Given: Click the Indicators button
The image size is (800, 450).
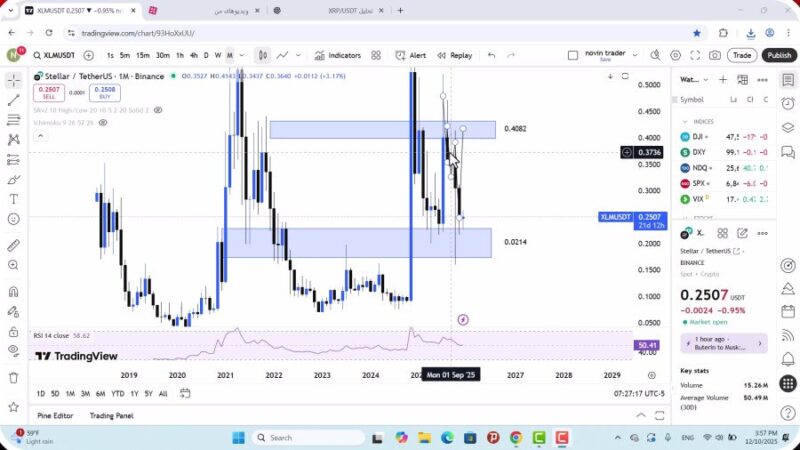Looking at the screenshot, I should pyautogui.click(x=337, y=55).
